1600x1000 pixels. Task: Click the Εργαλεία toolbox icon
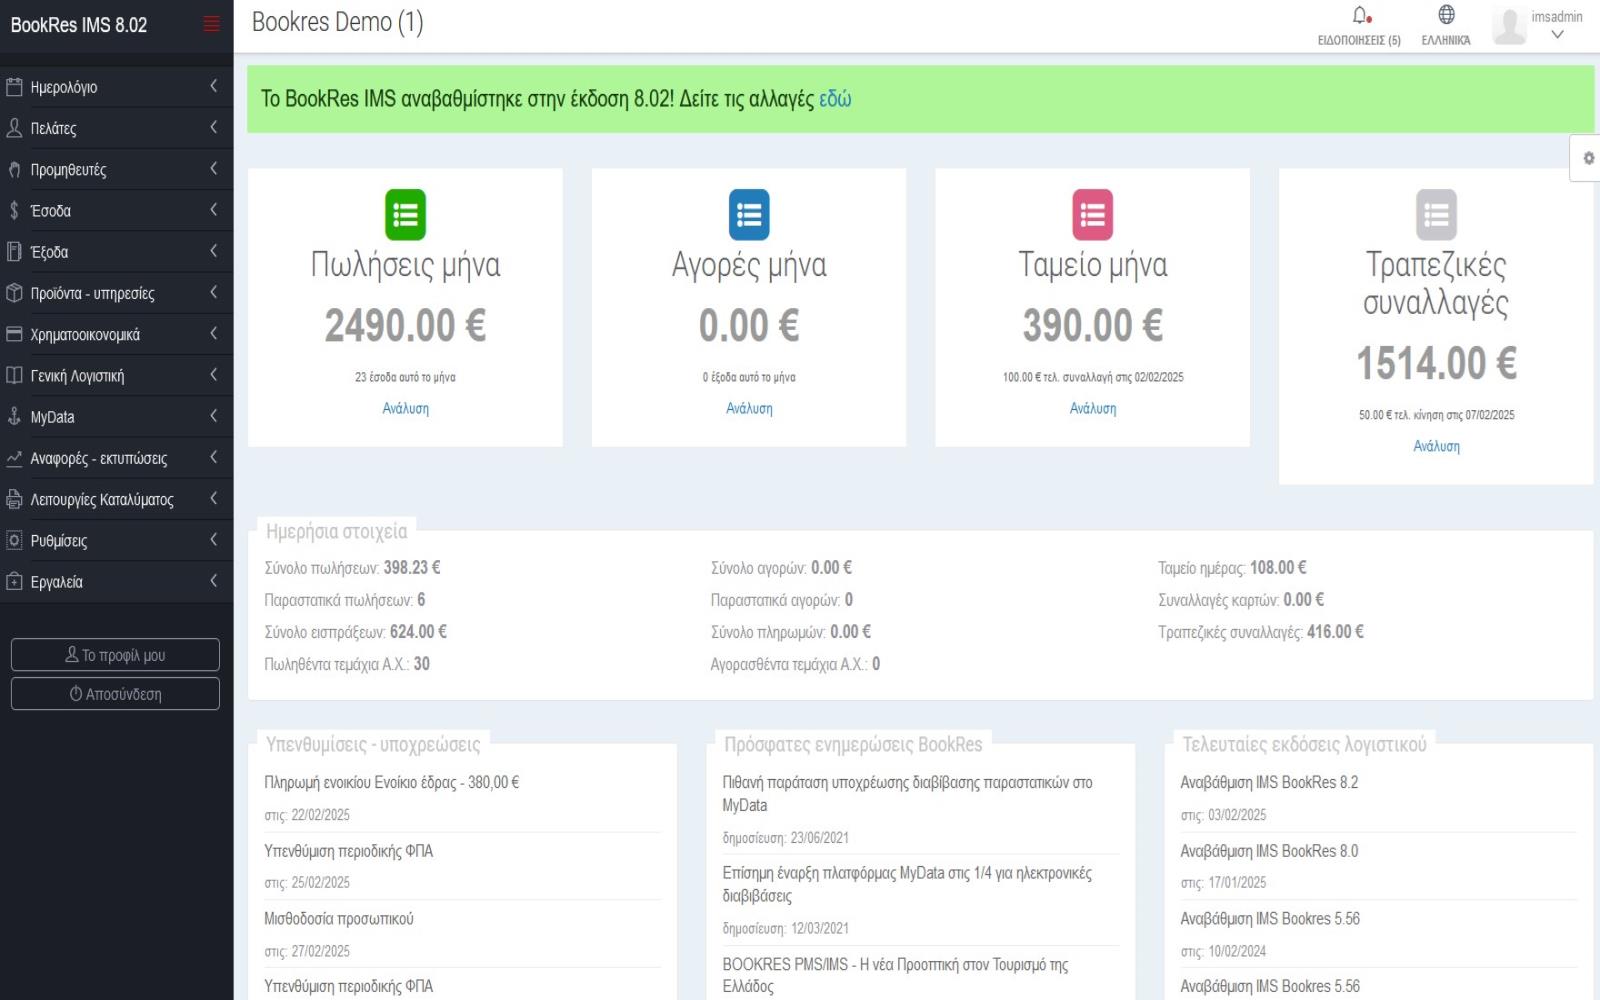click(14, 581)
